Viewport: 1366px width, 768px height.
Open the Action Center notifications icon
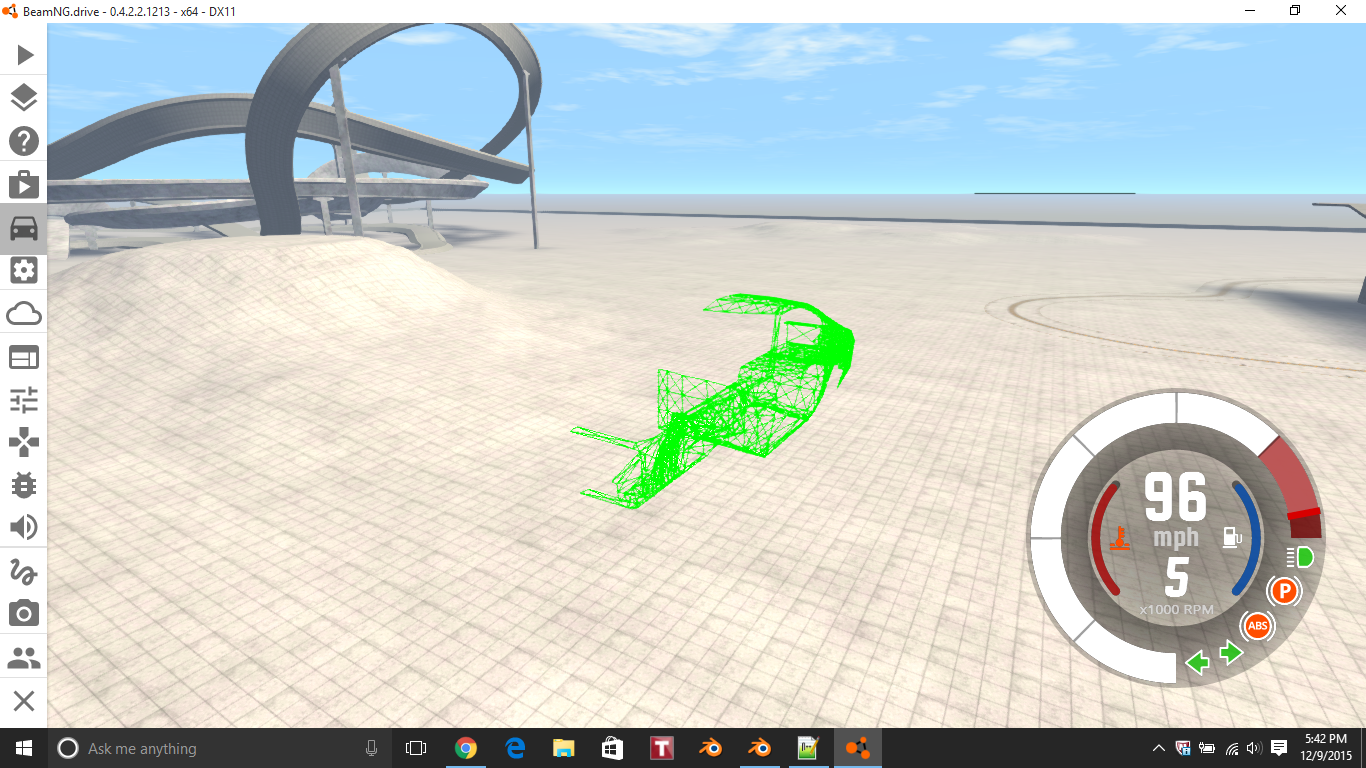[x=1279, y=748]
